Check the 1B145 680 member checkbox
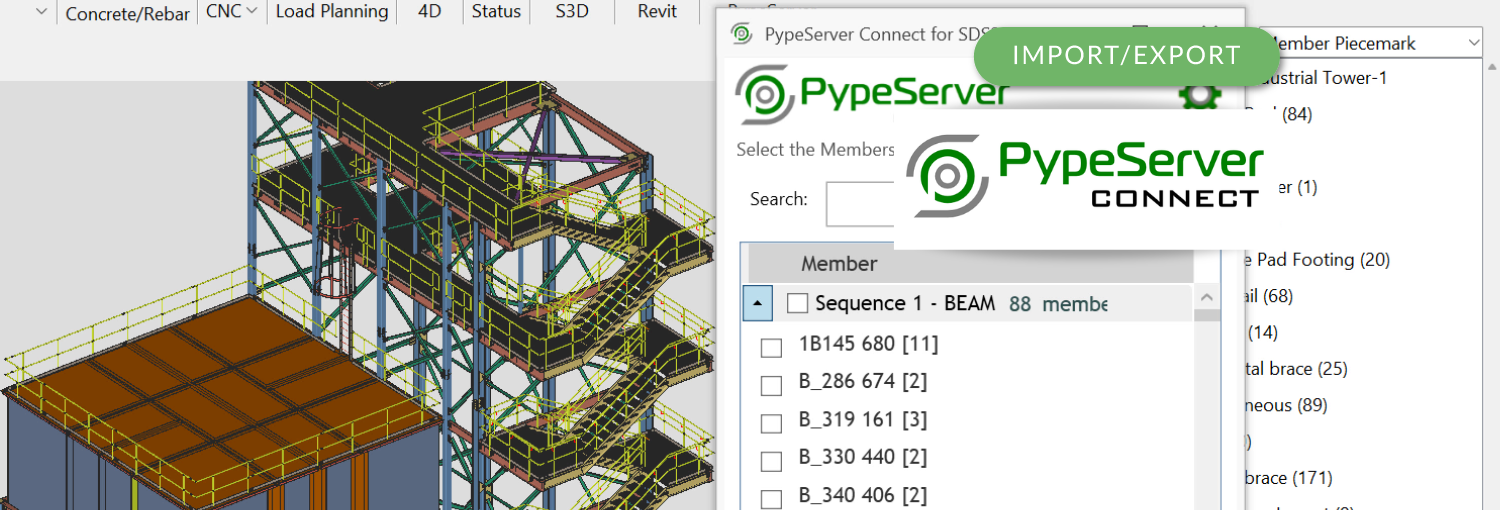The width and height of the screenshot is (1500, 510). pyautogui.click(x=771, y=347)
